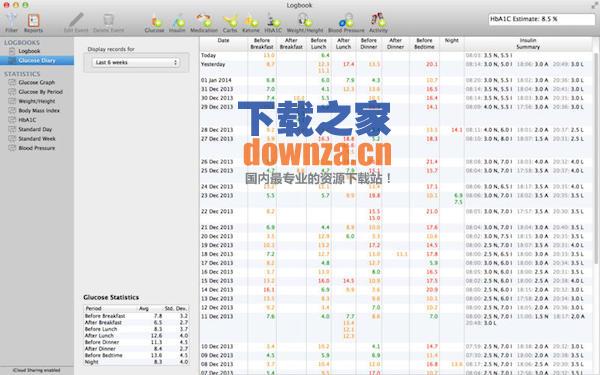Add an HbA1C entry from toolbar
Viewport: 600px width, 375px height.
point(273,23)
